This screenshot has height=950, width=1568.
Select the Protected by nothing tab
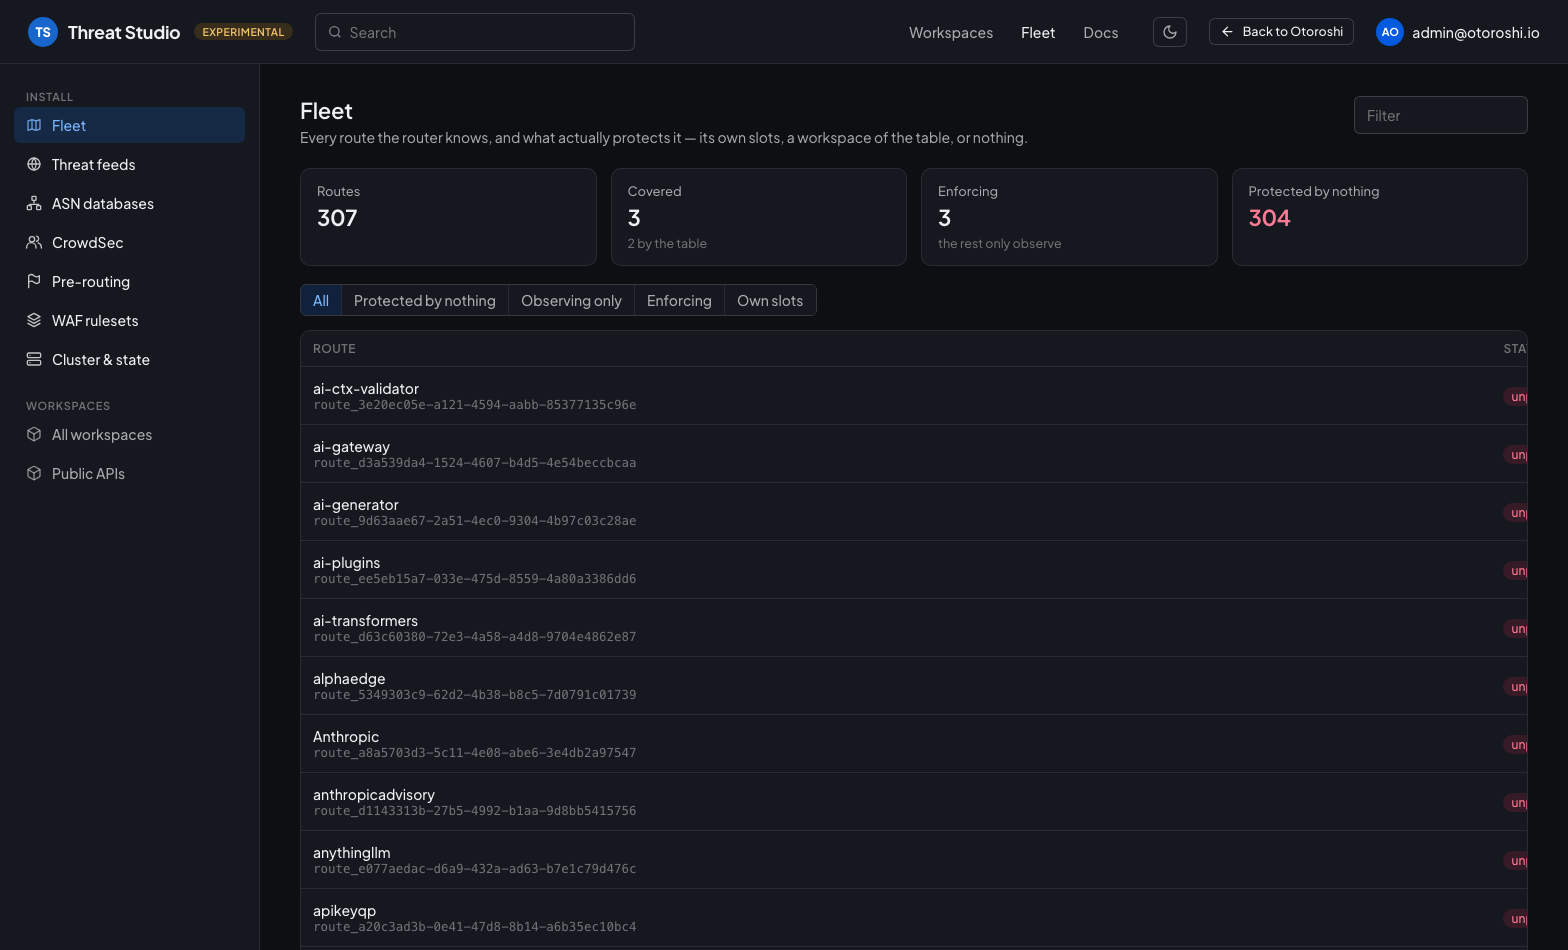point(425,300)
